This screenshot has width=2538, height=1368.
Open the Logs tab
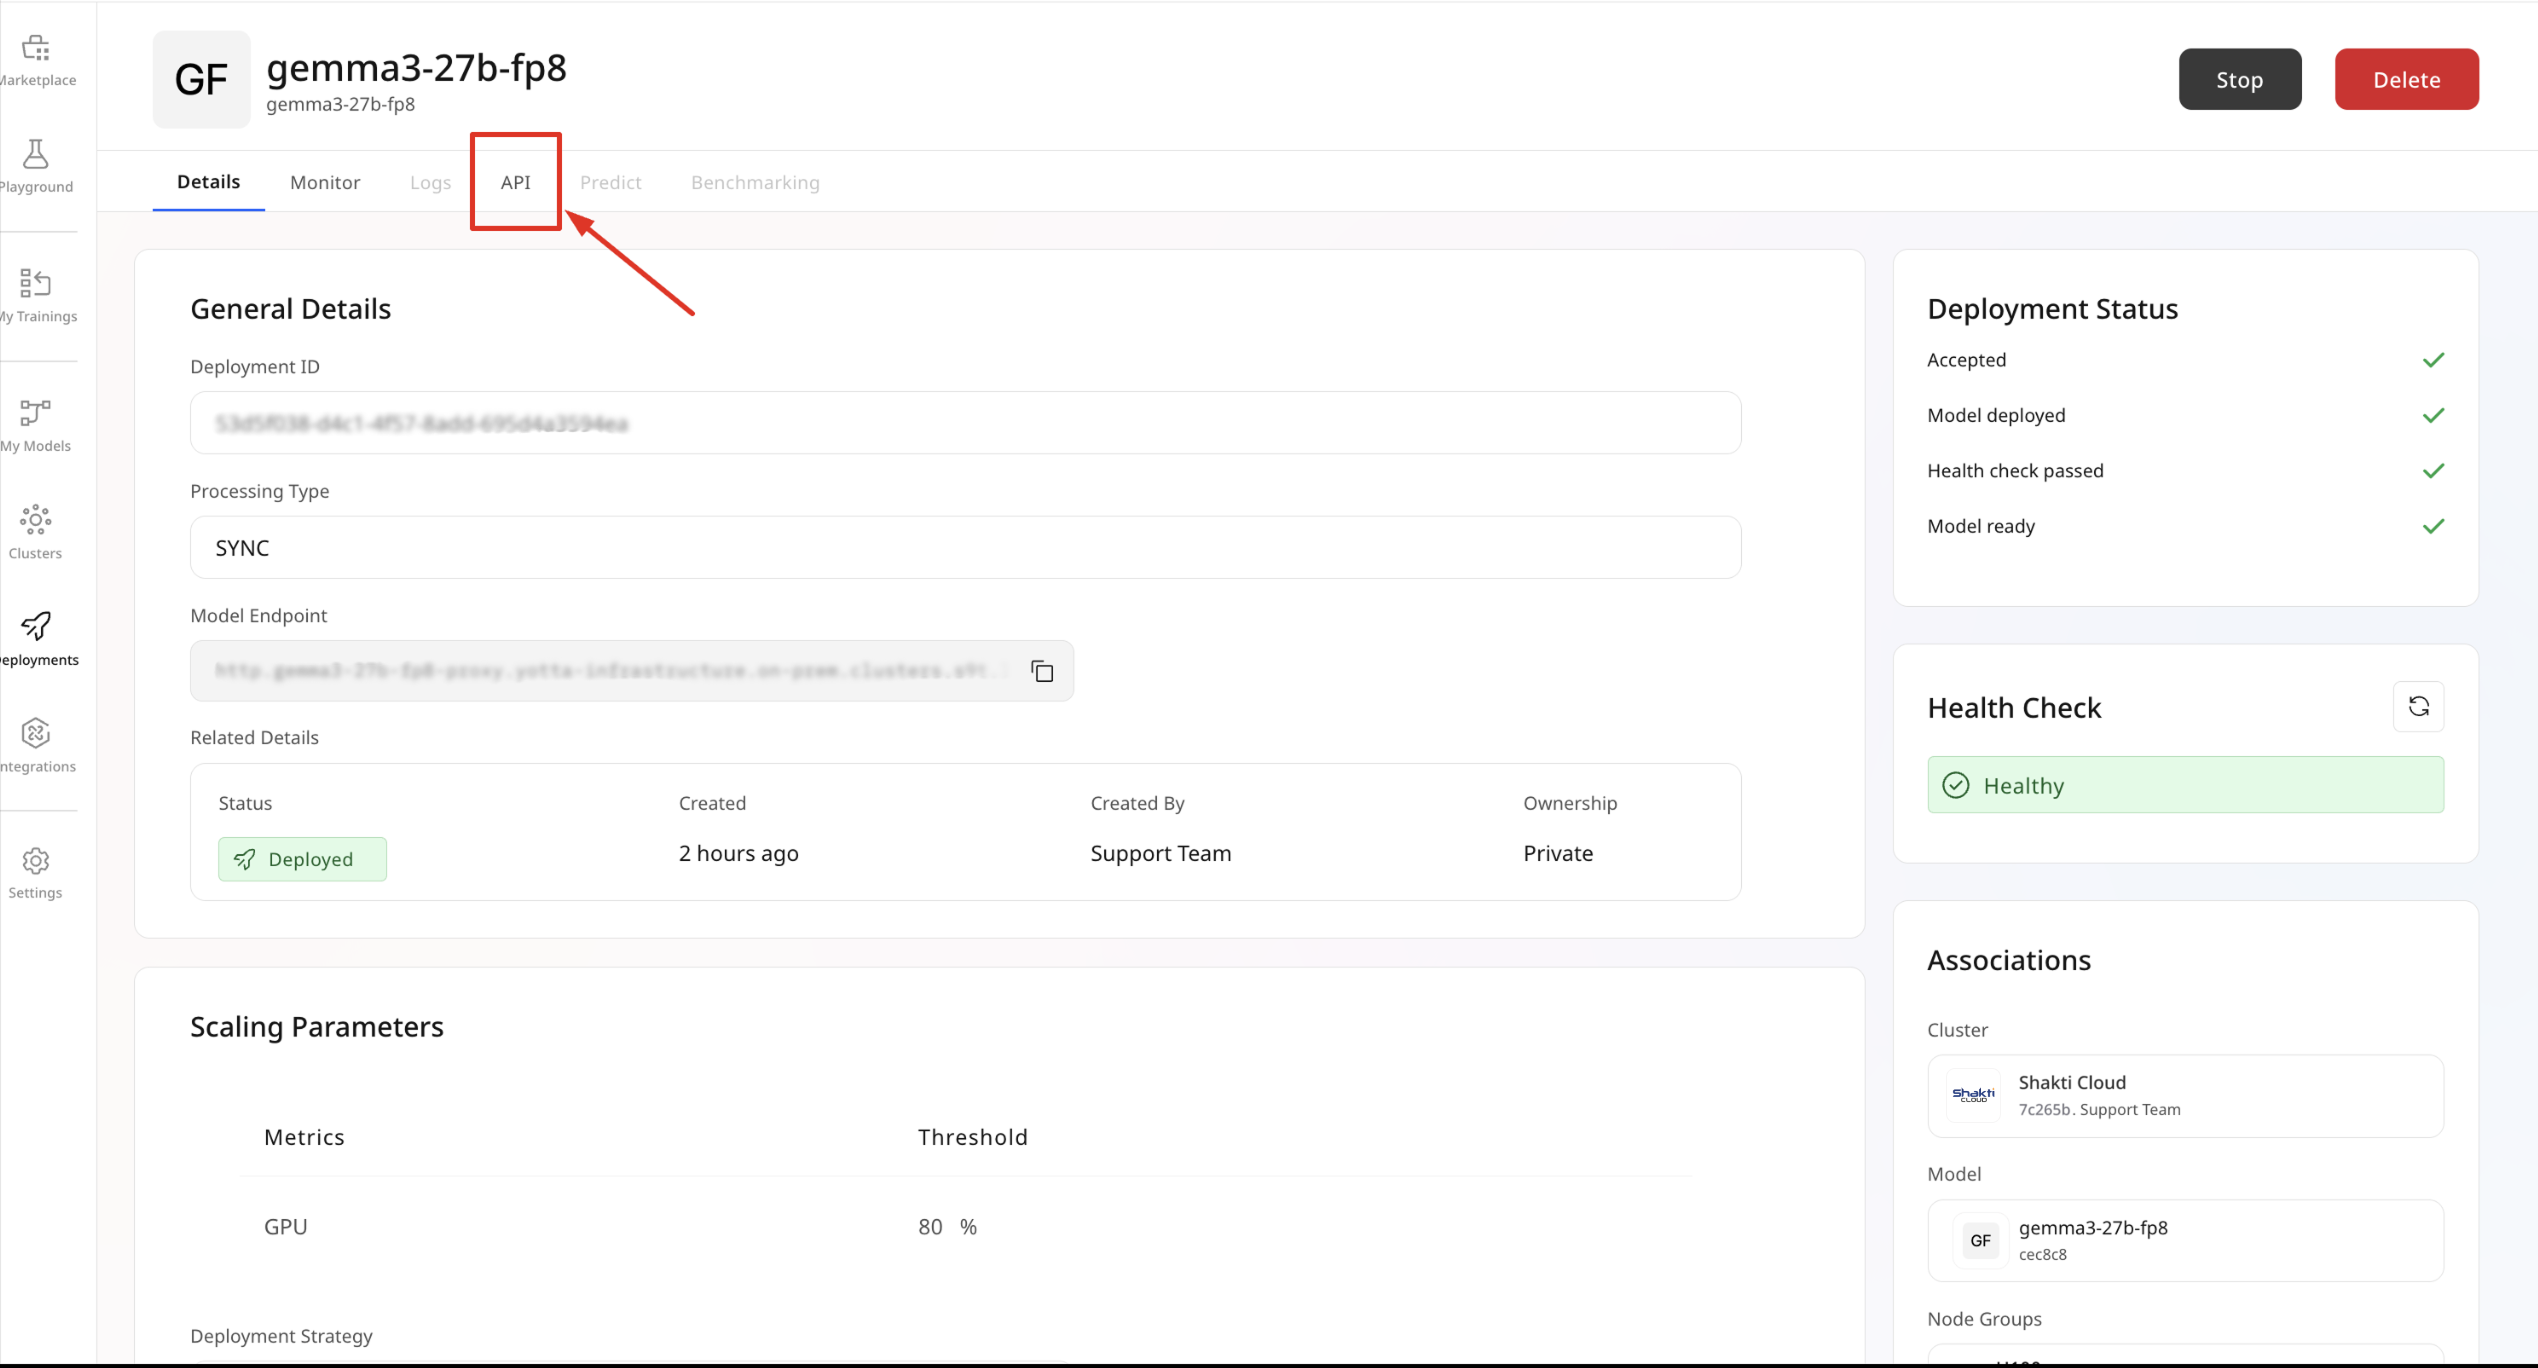[x=430, y=182]
